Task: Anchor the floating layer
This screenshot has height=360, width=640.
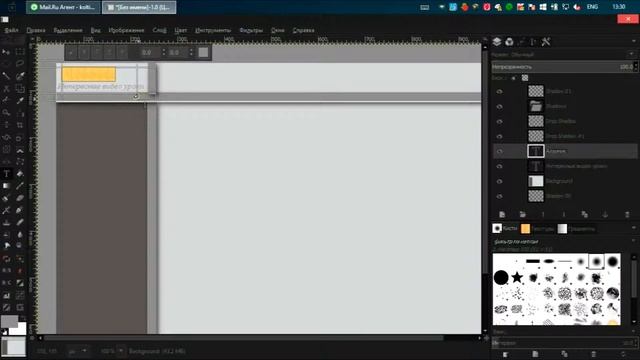Action: 605,214
